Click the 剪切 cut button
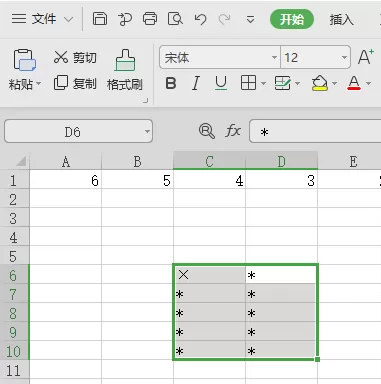The width and height of the screenshot is (381, 384). pyautogui.click(x=75, y=57)
